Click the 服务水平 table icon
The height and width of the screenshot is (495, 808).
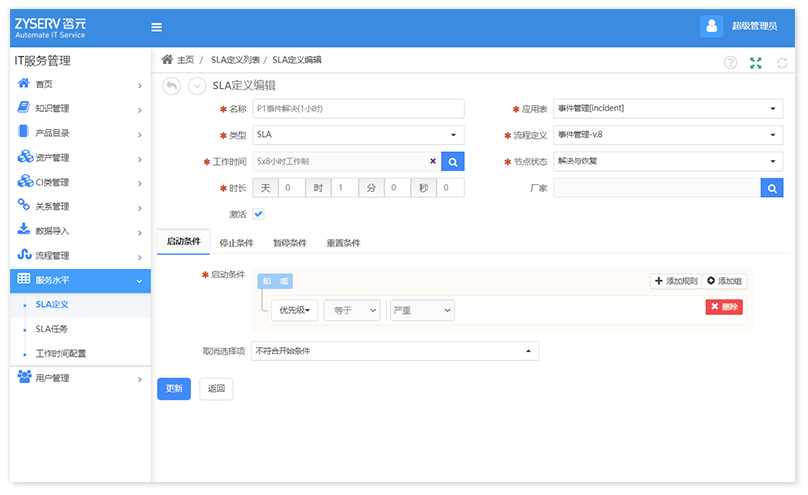coord(24,279)
